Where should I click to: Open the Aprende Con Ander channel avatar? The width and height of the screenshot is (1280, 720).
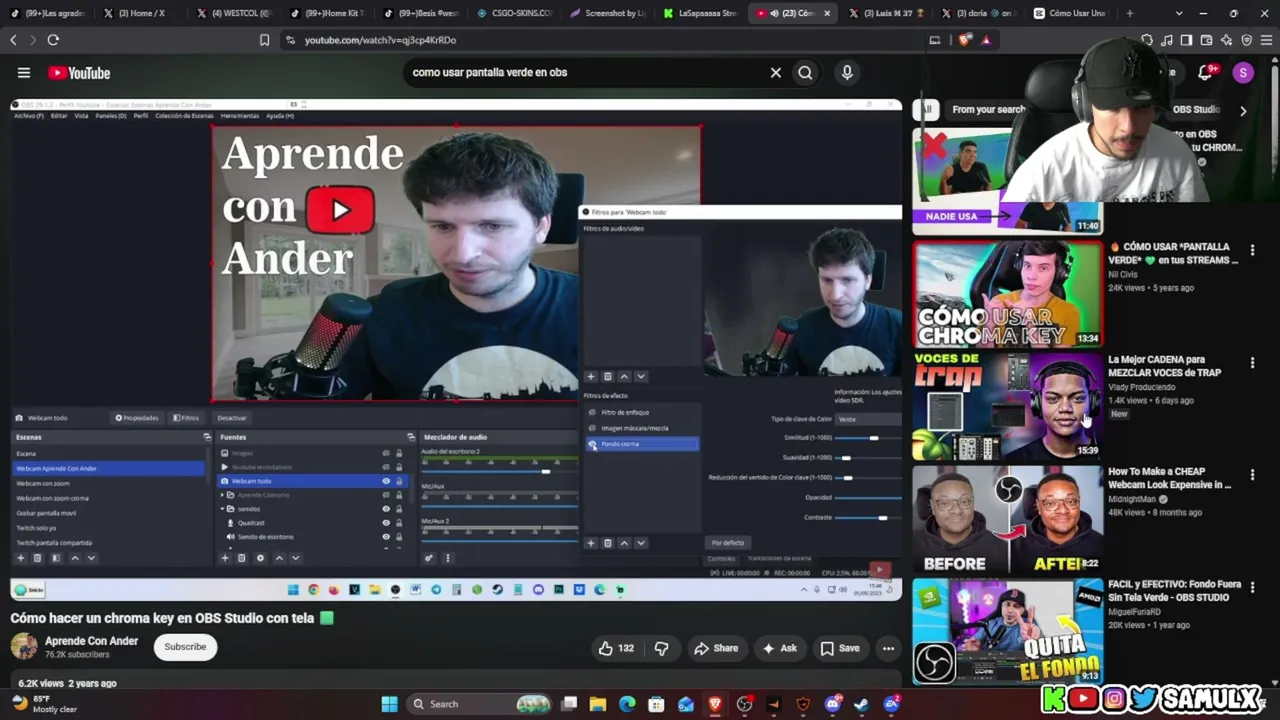(24, 646)
